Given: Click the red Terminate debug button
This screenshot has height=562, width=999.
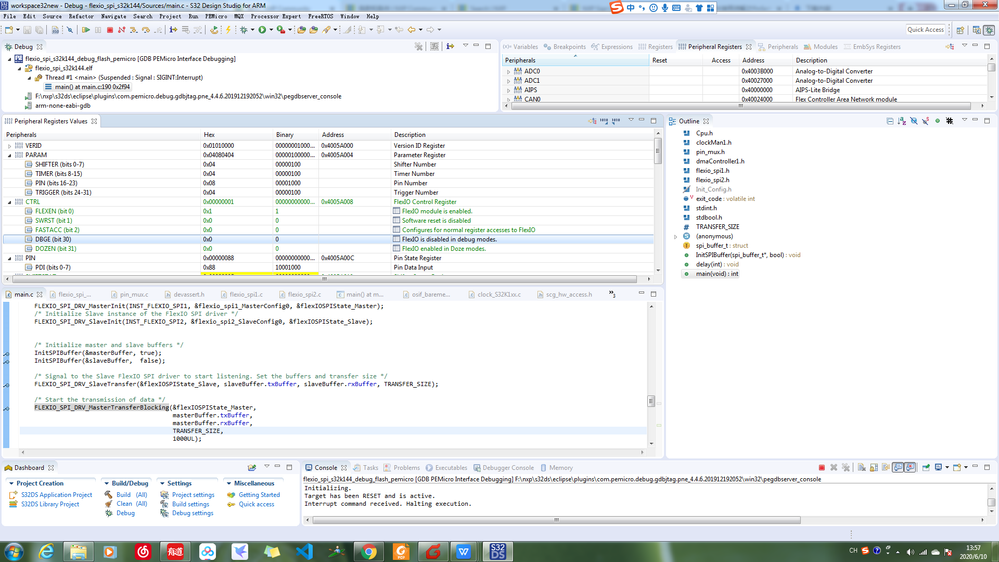Looking at the screenshot, I should coord(110,30).
